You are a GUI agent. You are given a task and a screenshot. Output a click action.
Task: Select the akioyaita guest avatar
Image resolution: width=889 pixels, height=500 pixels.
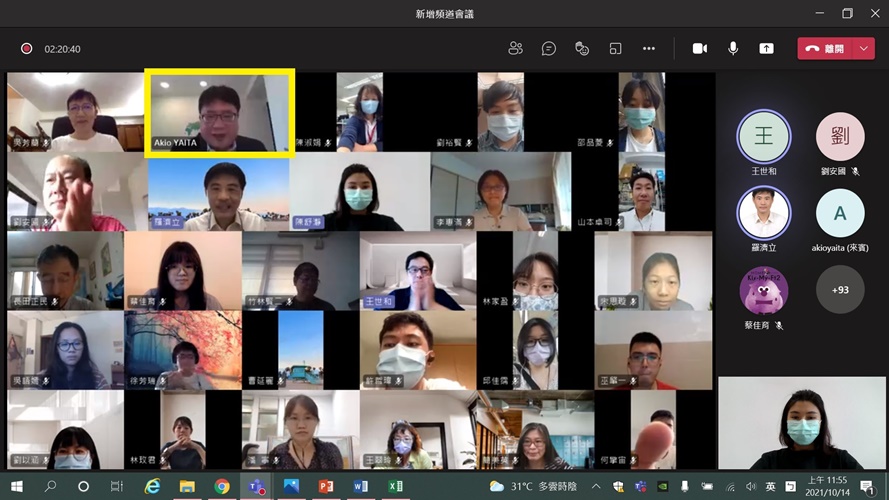(840, 213)
